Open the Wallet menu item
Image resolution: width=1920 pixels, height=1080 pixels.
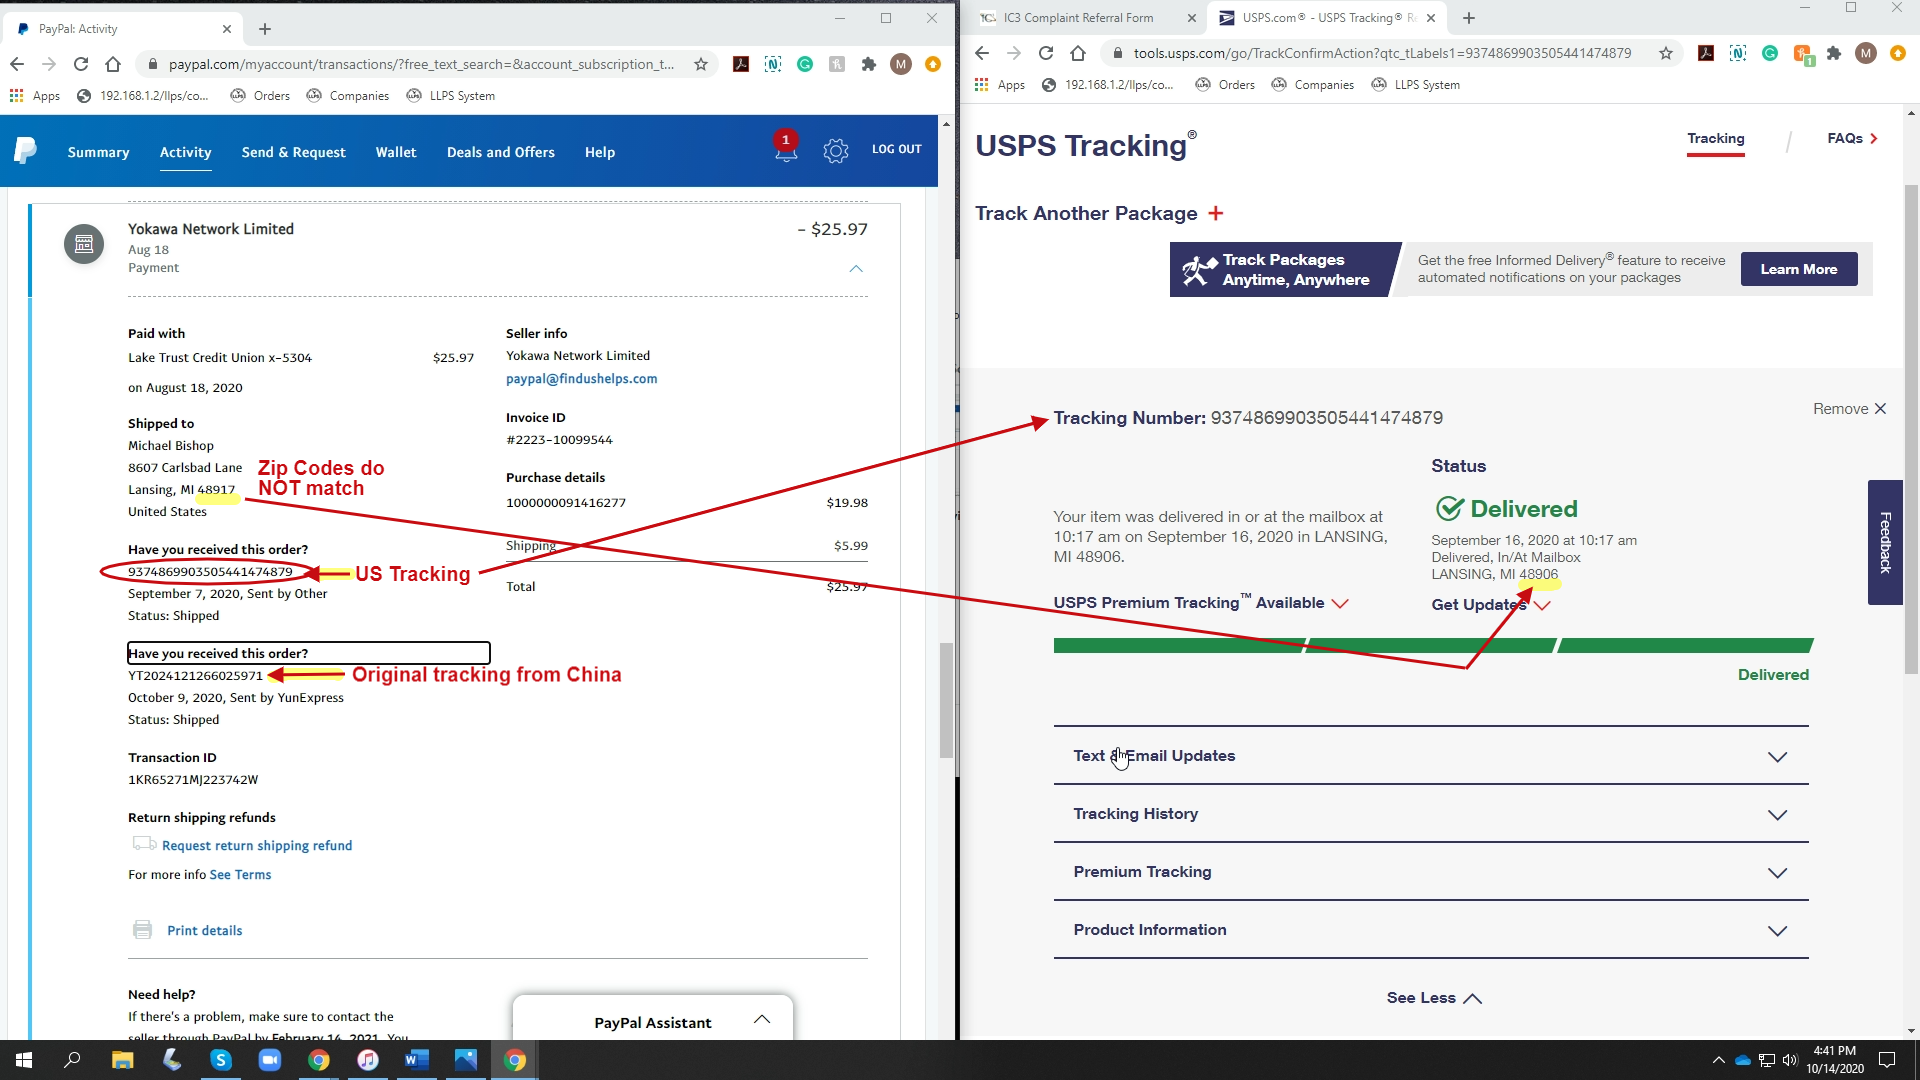click(x=395, y=152)
